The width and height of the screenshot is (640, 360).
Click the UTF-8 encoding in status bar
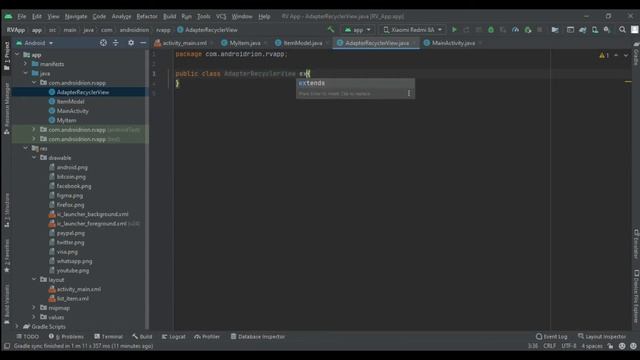569,346
